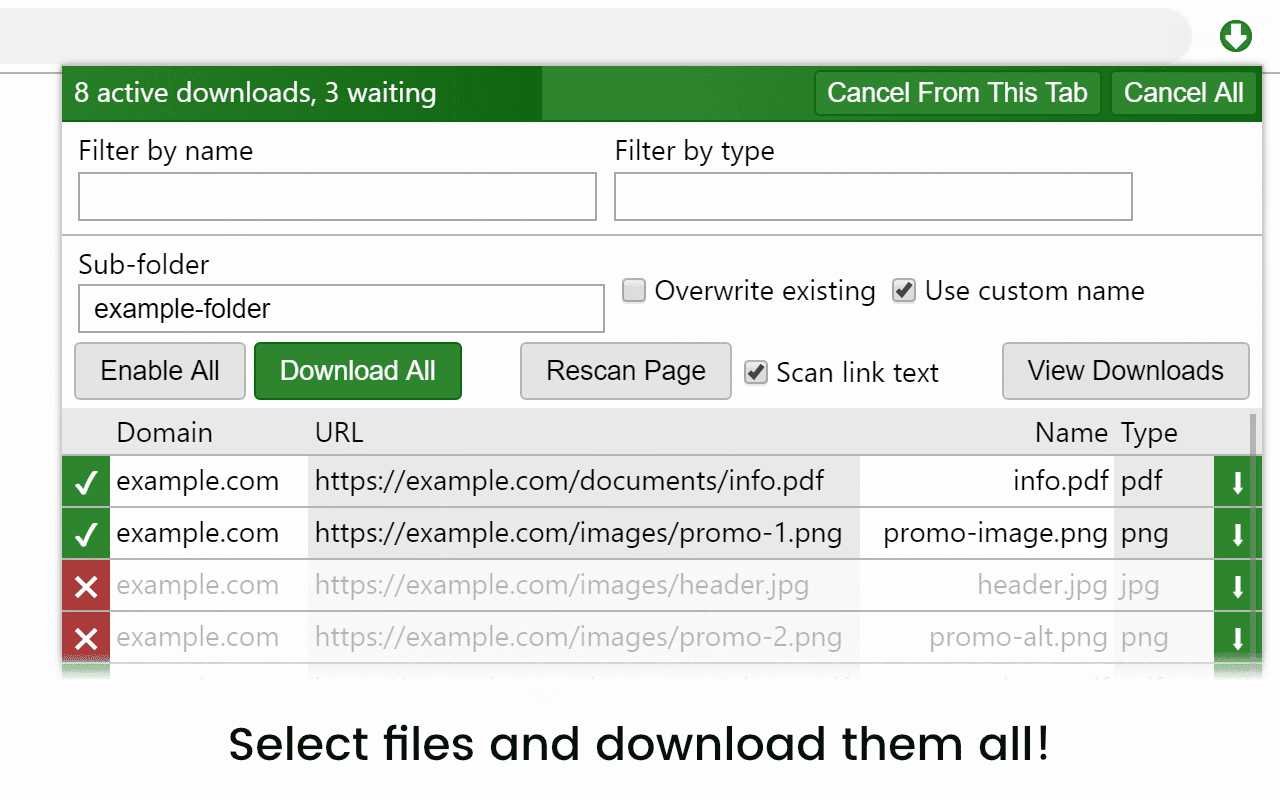
Task: Download info.pdf using its row arrow
Action: pyautogui.click(x=1237, y=482)
